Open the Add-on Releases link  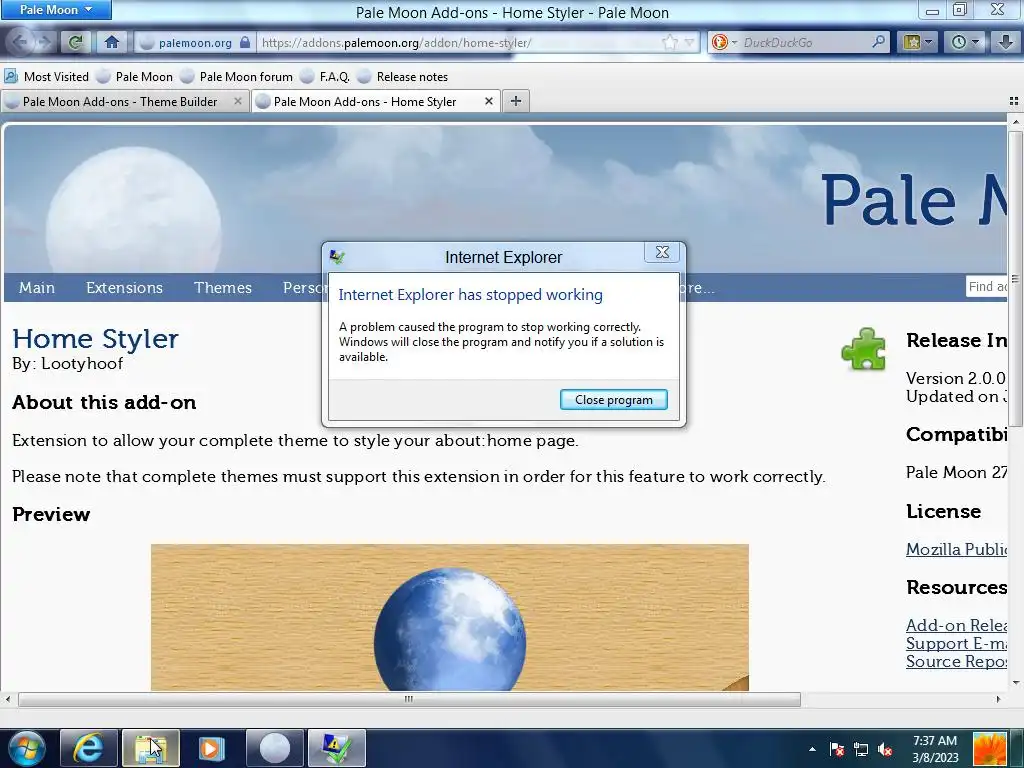point(956,626)
